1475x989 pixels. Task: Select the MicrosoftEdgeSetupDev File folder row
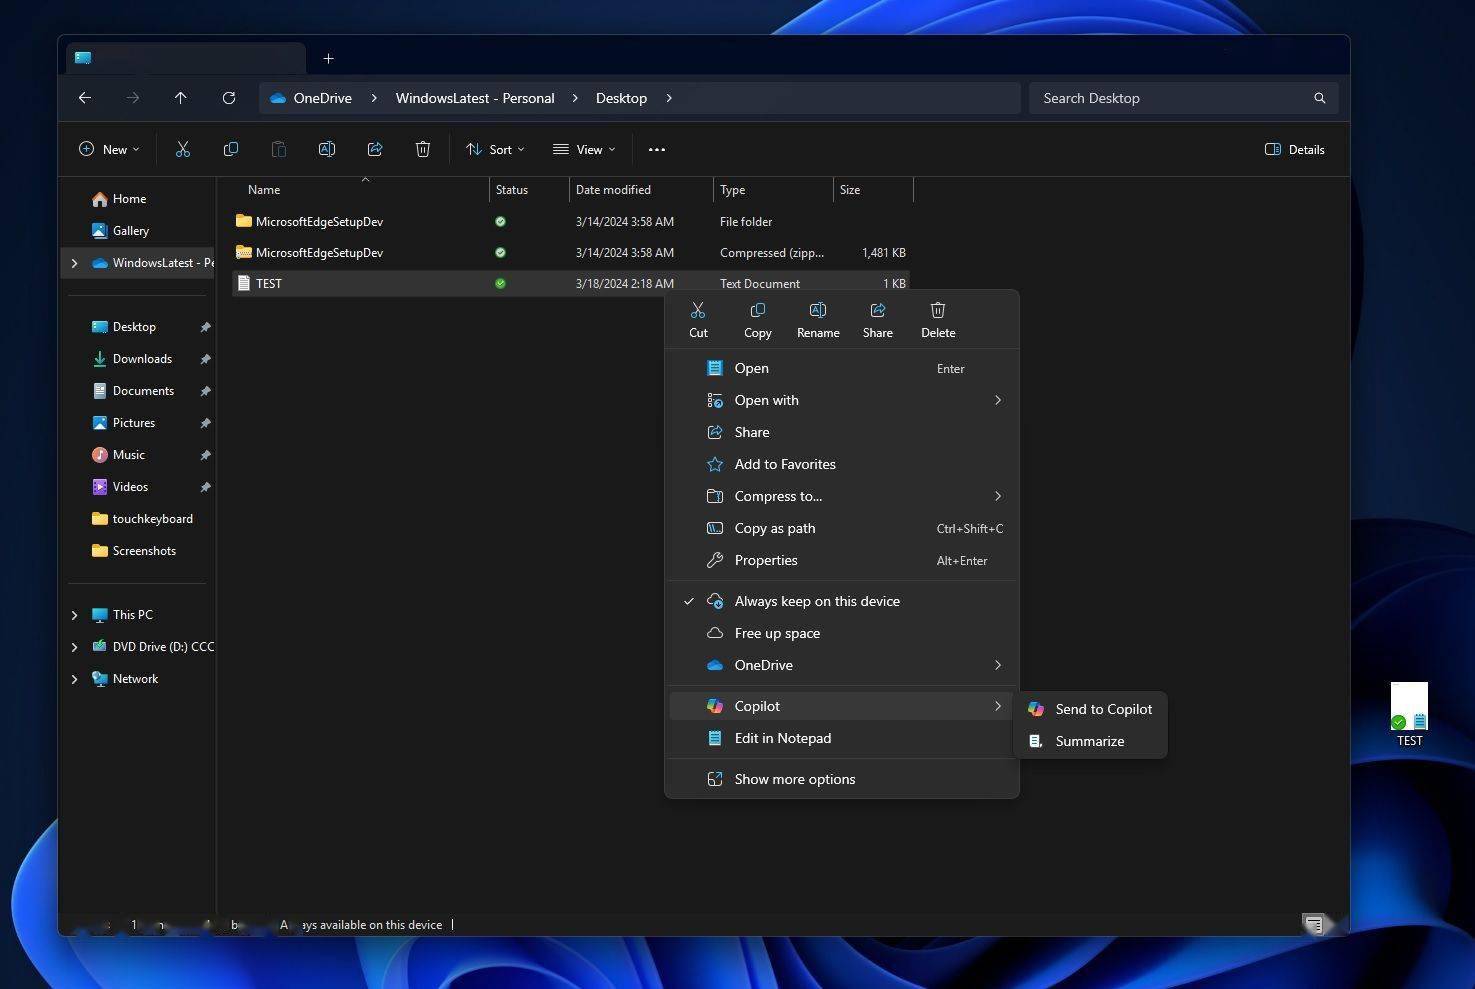[x=571, y=221]
